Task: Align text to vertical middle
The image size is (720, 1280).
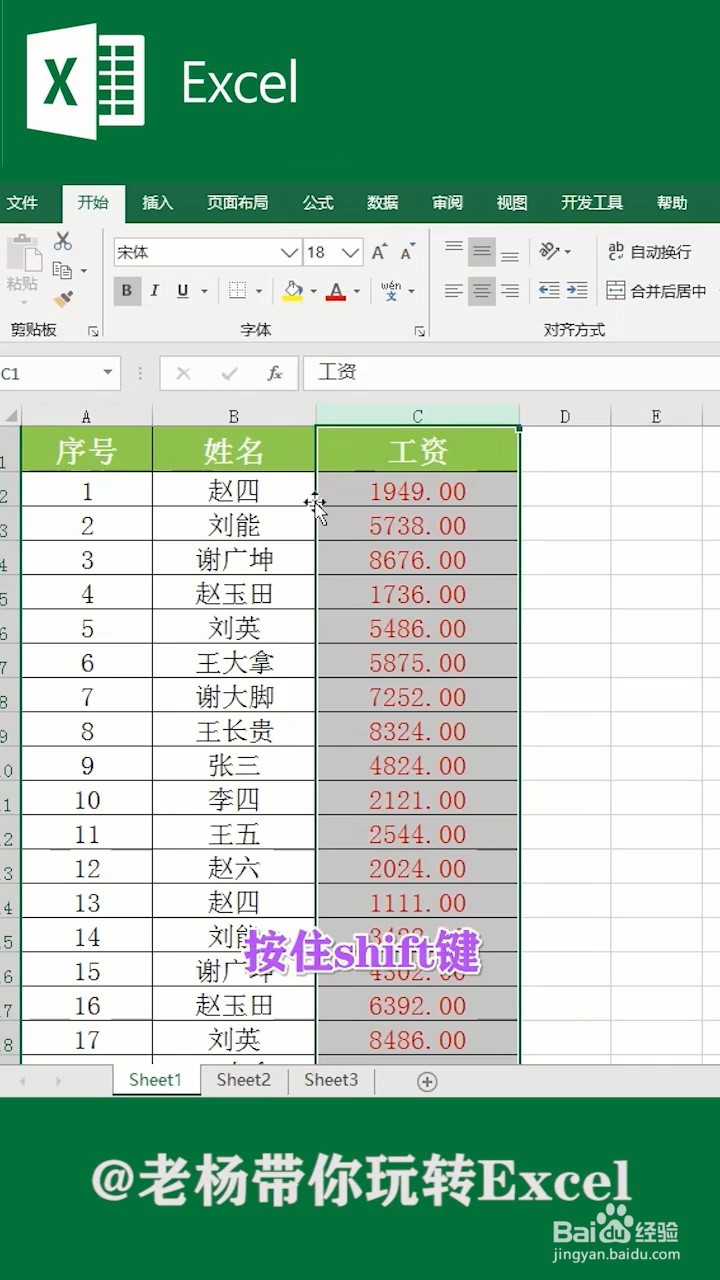Action: [482, 251]
